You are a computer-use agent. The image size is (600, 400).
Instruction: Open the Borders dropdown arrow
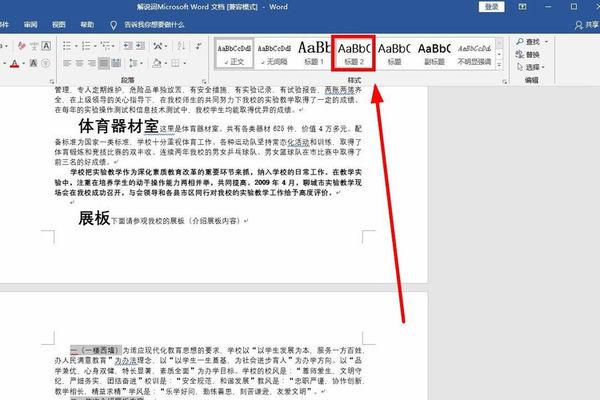pos(184,63)
